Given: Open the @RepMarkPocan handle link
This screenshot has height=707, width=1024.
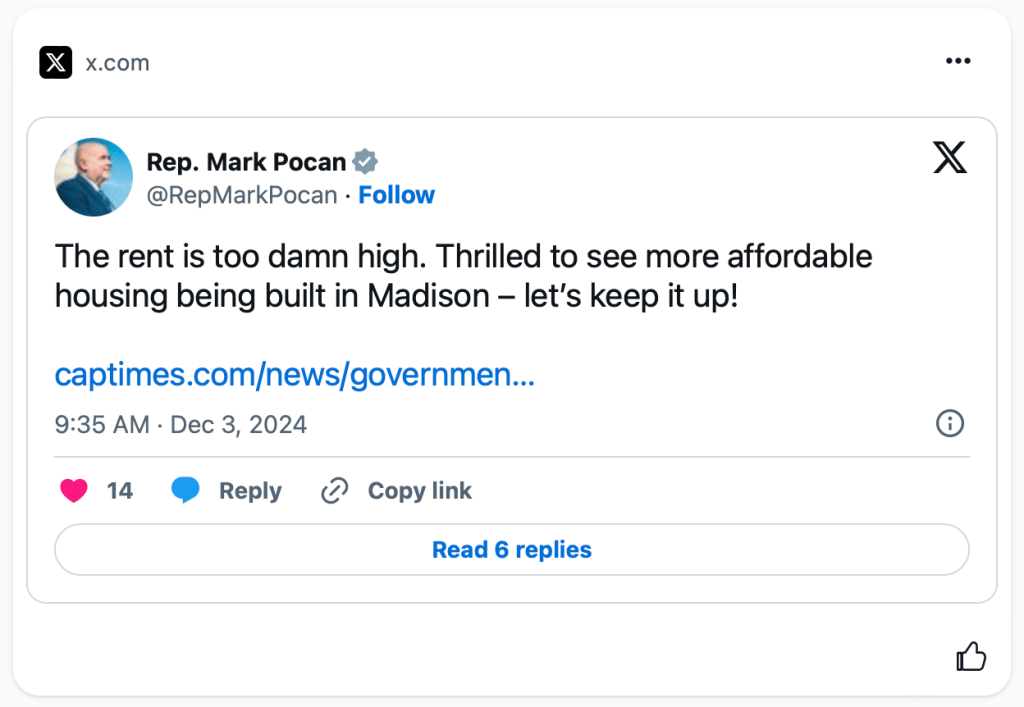Looking at the screenshot, I should click(x=242, y=195).
